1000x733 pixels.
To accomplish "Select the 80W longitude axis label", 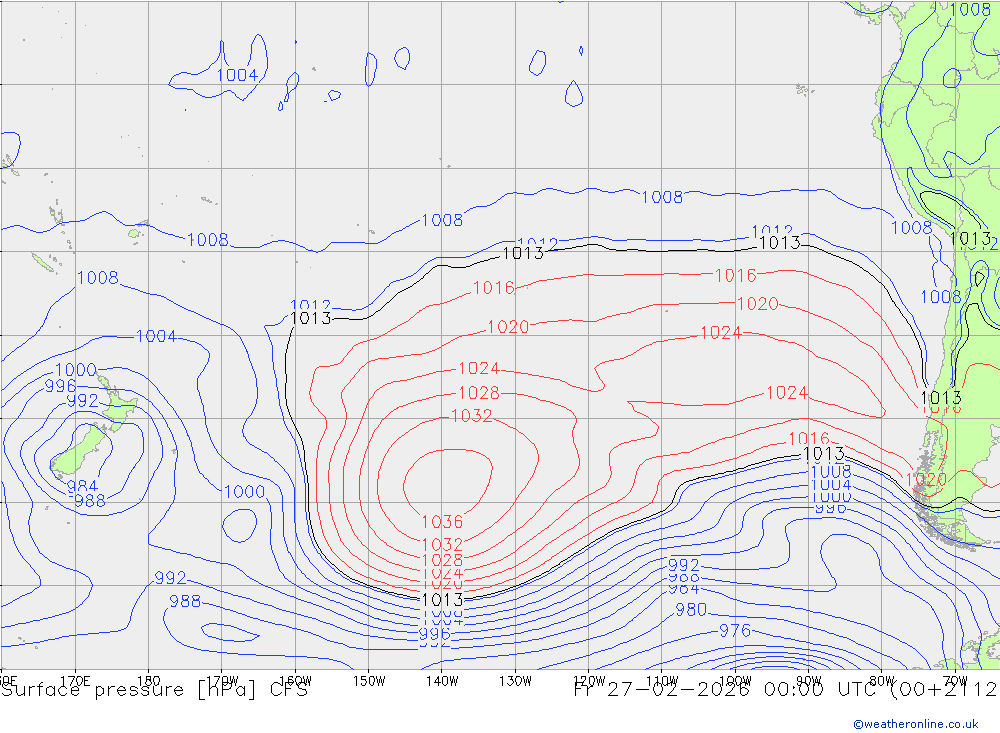I will click(x=882, y=681).
